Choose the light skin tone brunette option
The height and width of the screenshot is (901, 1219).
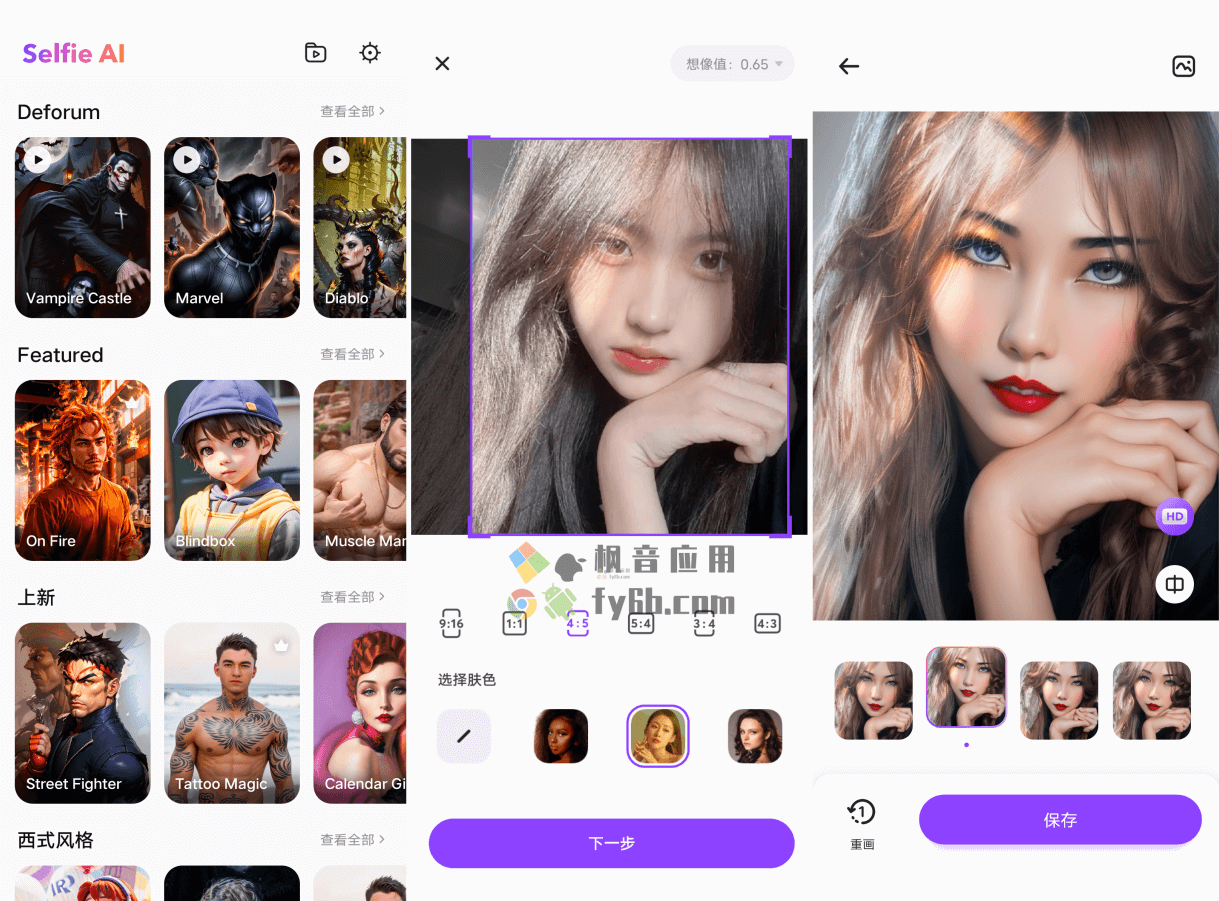[755, 736]
